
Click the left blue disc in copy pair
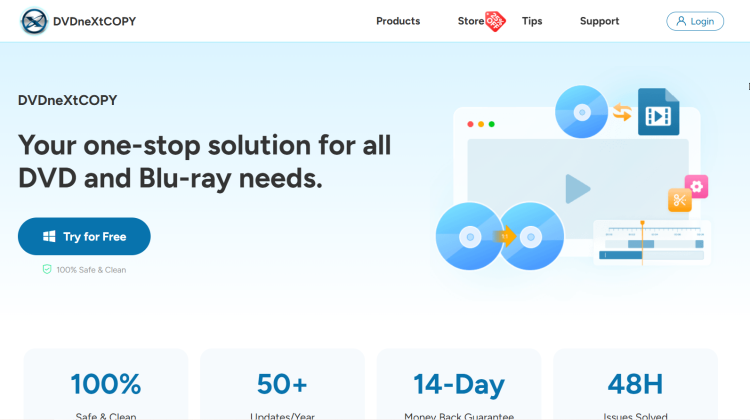pos(469,236)
